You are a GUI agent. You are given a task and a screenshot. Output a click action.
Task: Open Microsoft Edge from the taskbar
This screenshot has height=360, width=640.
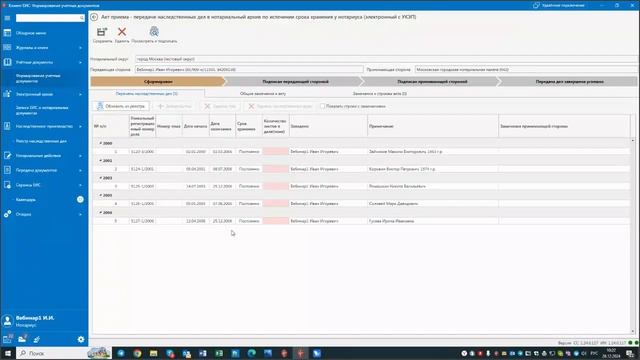pos(251,353)
